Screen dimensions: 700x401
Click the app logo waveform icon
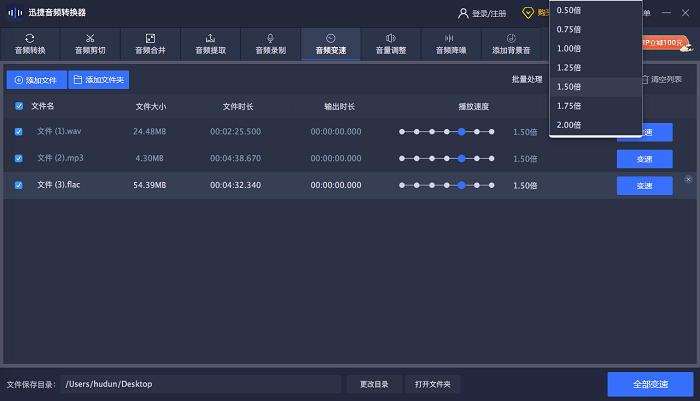(x=15, y=13)
